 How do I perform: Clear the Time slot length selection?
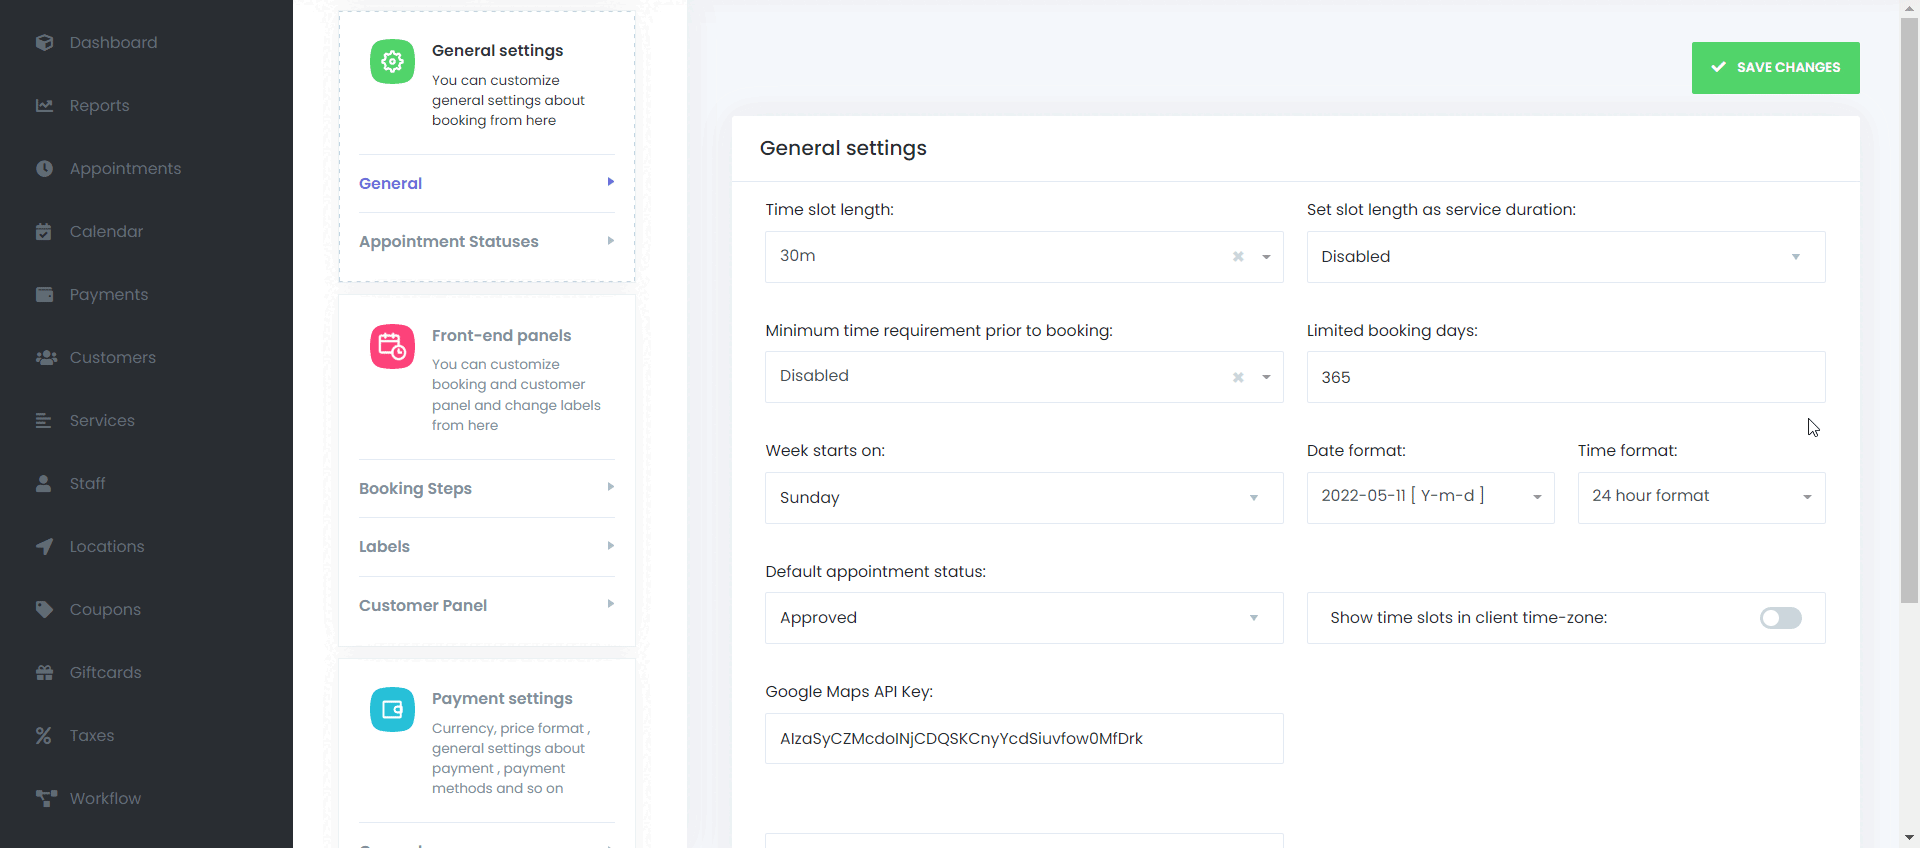click(1238, 257)
